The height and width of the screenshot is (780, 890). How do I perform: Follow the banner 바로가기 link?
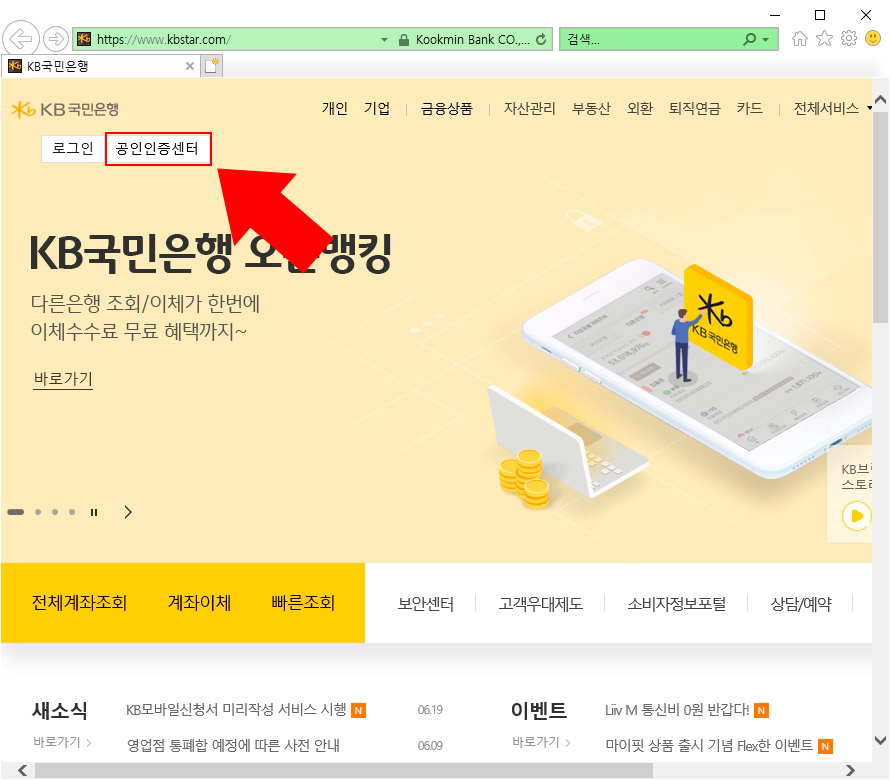[63, 379]
